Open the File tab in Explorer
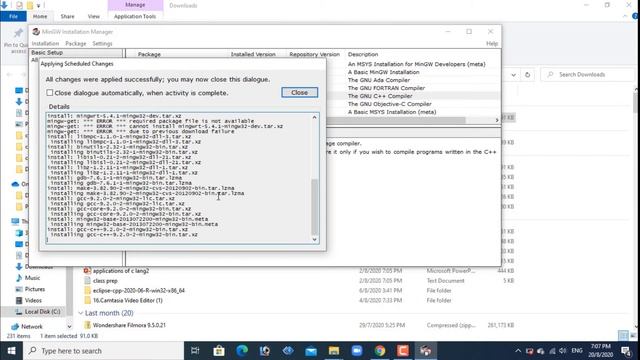Image resolution: width=640 pixels, height=360 pixels. pyautogui.click(x=13, y=16)
